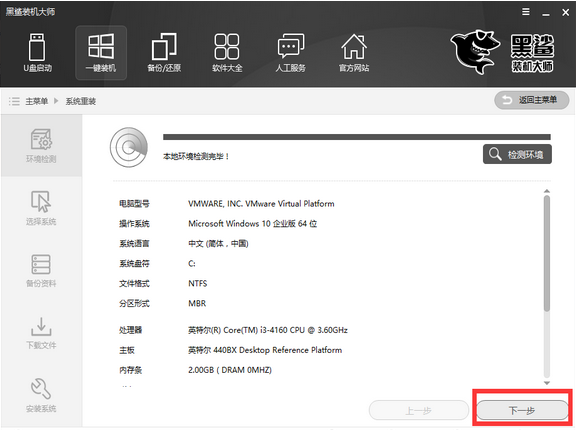The width and height of the screenshot is (576, 430).
Task: Select the 安装系统 step in sidebar
Action: [x=41, y=395]
